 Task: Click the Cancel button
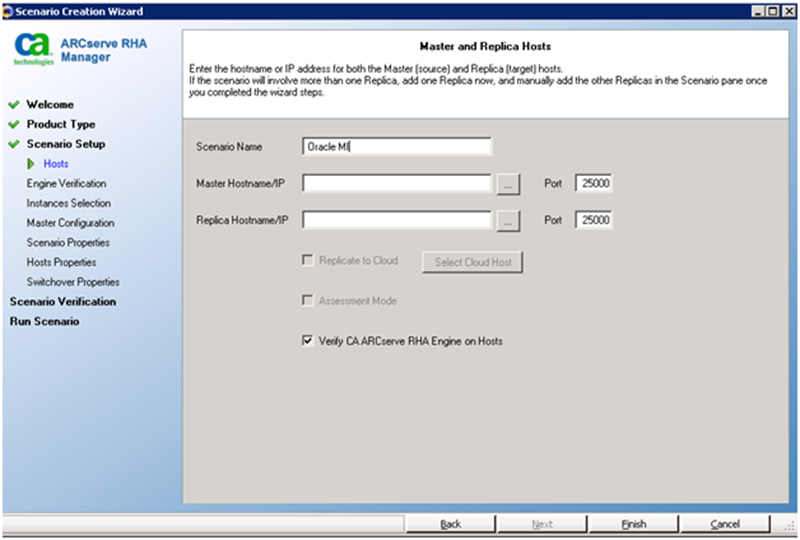point(726,524)
